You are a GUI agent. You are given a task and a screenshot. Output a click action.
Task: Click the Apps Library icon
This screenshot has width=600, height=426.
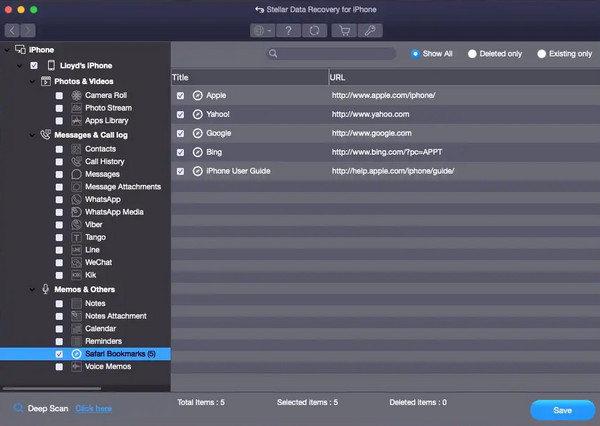77,121
